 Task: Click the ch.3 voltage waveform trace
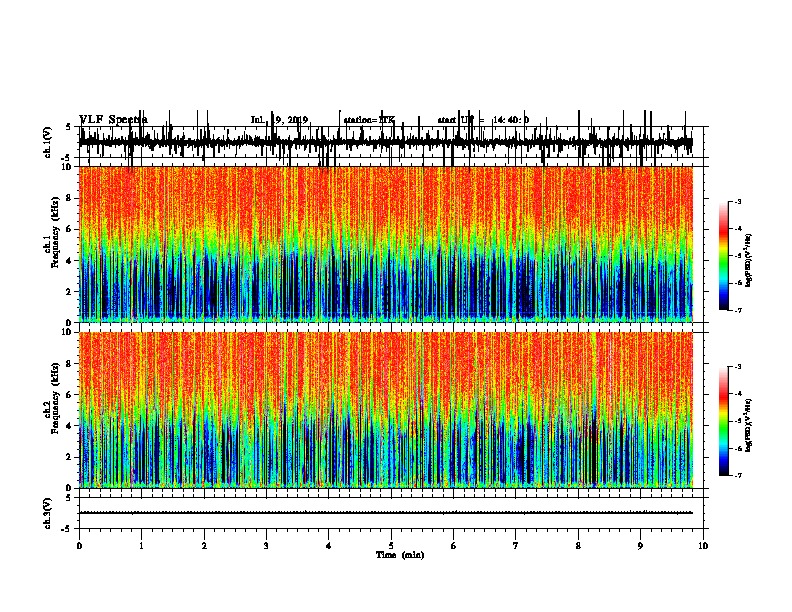tap(386, 513)
